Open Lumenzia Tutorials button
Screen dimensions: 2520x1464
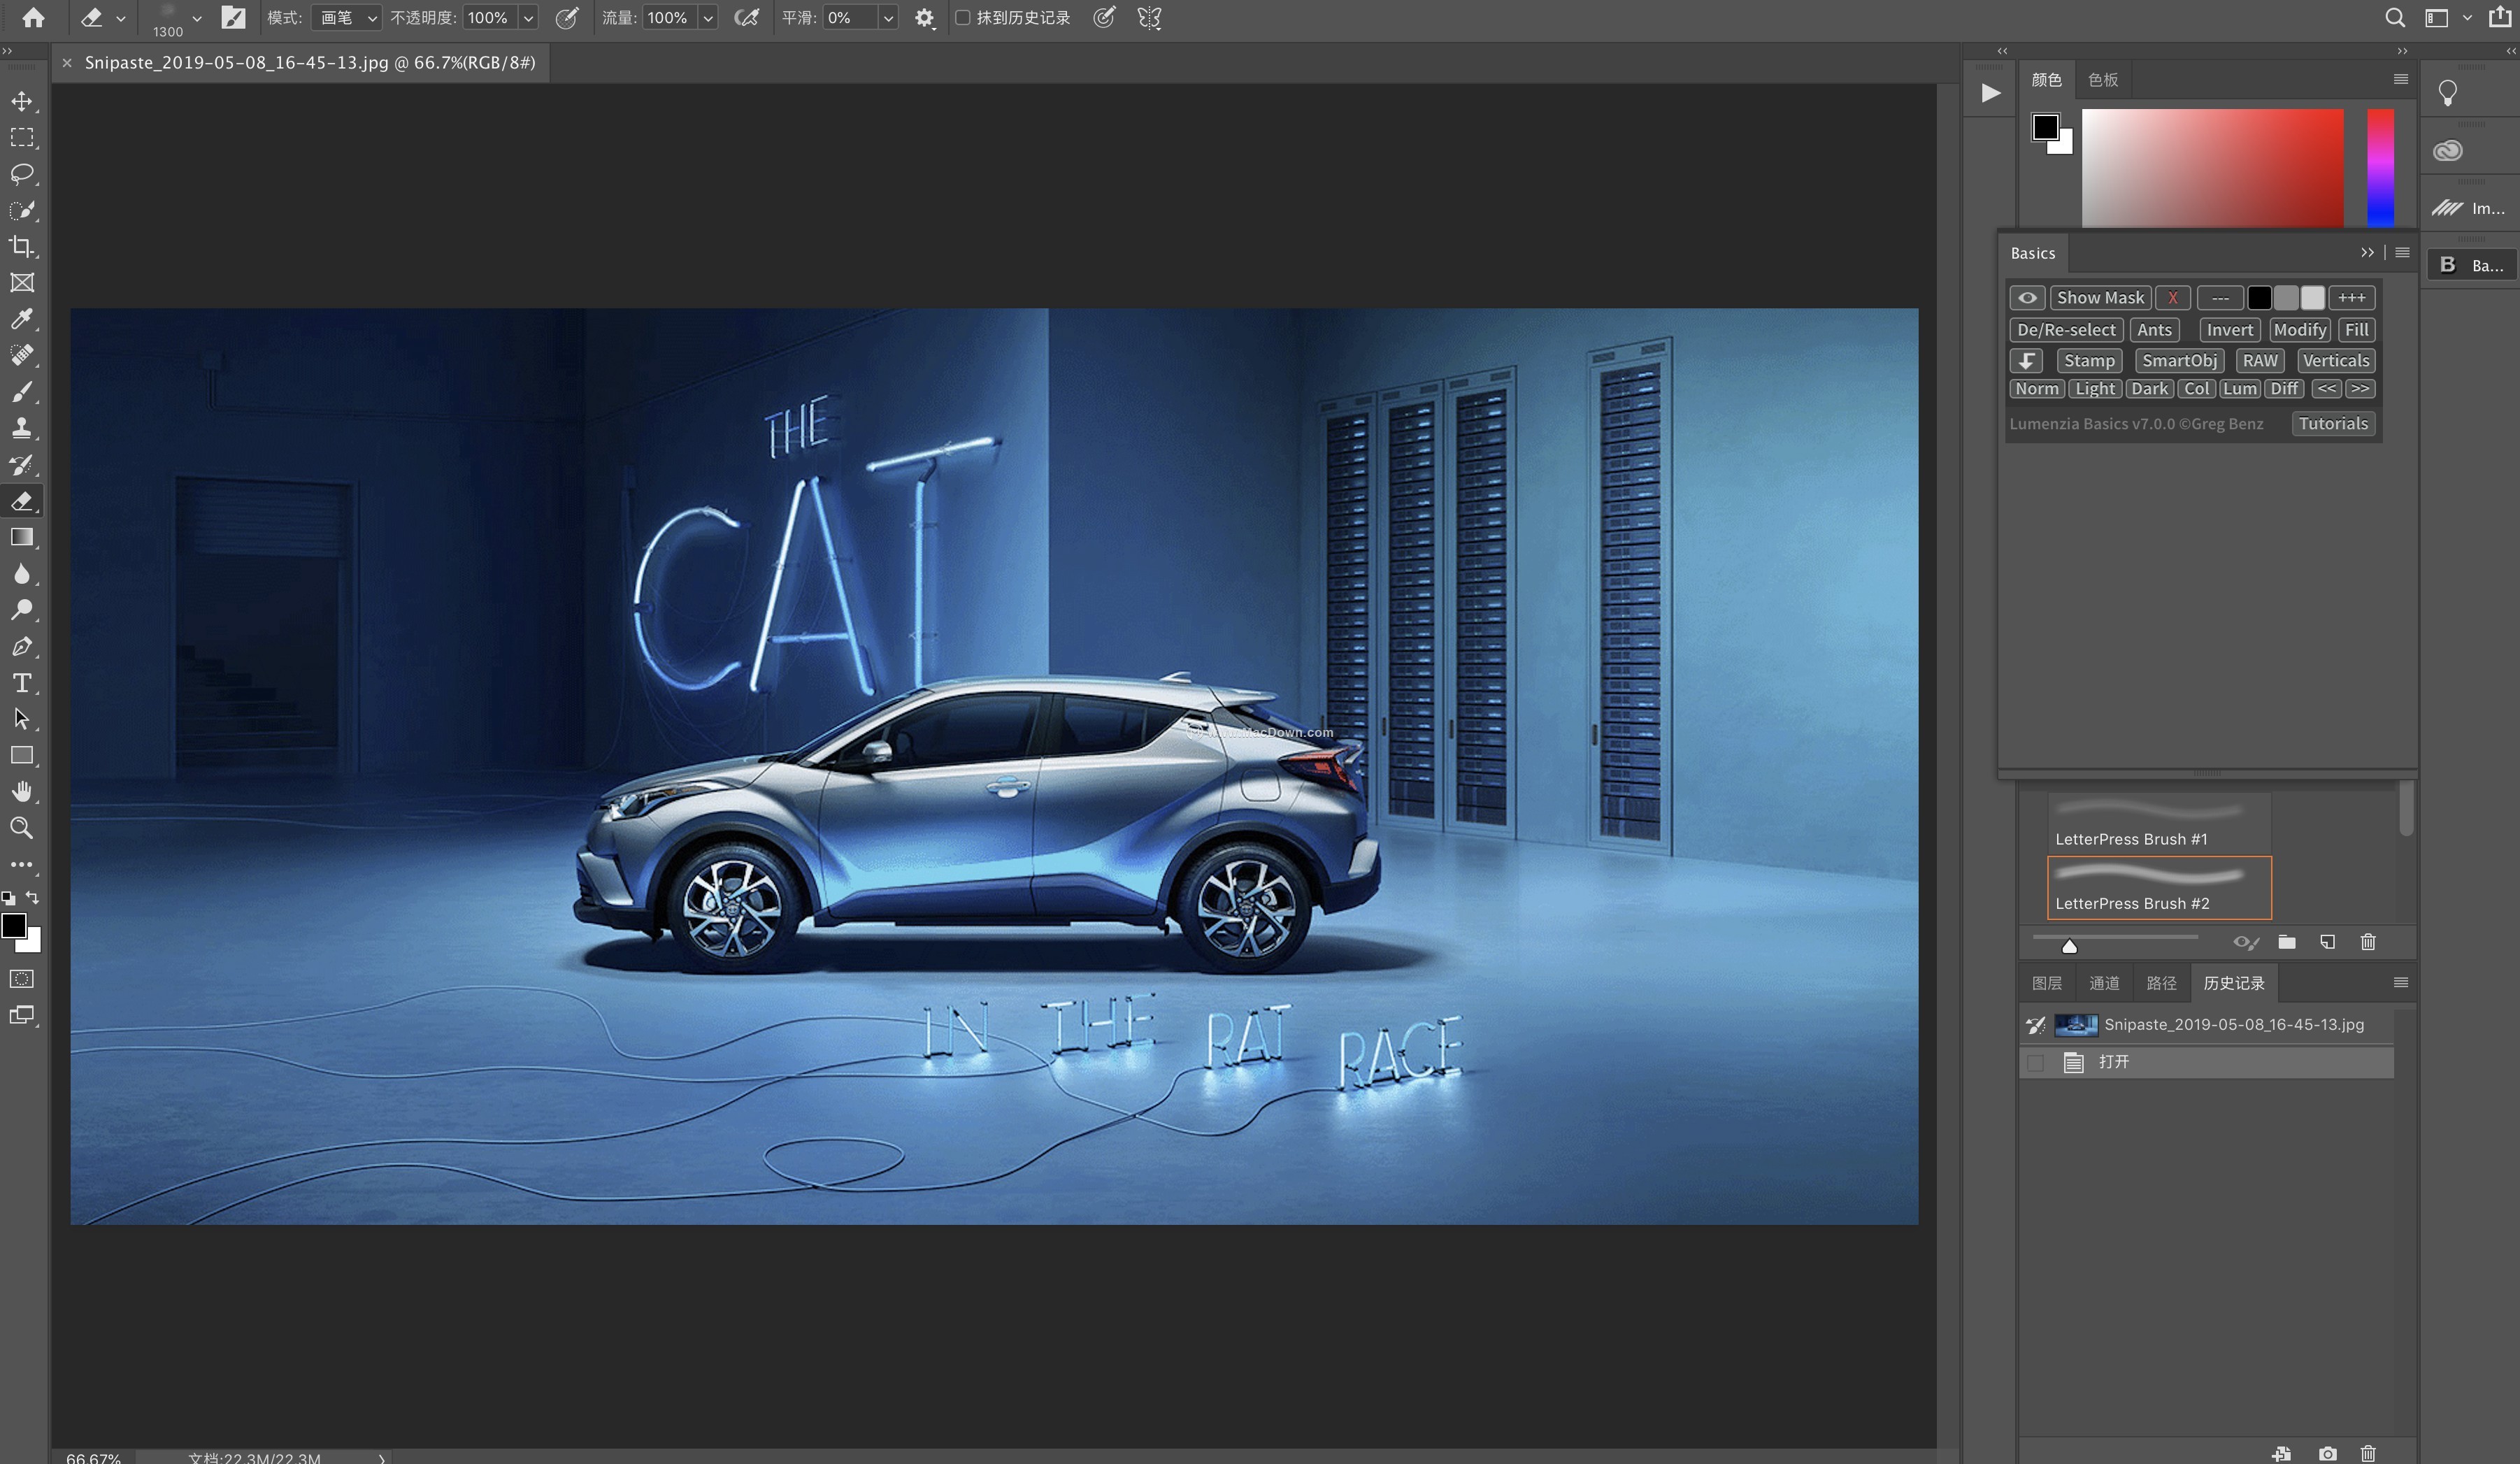coord(2332,424)
